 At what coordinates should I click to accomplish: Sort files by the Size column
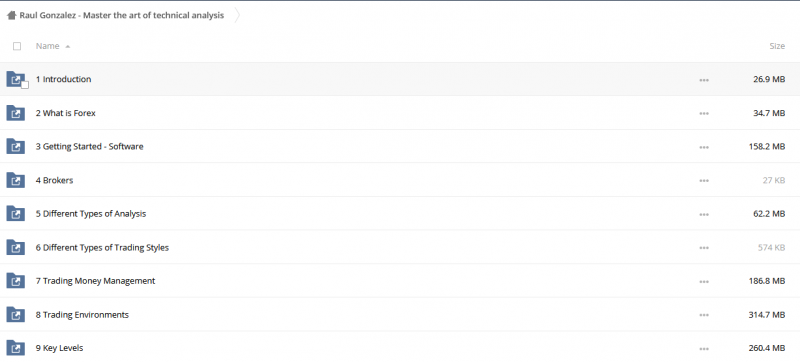(x=777, y=46)
